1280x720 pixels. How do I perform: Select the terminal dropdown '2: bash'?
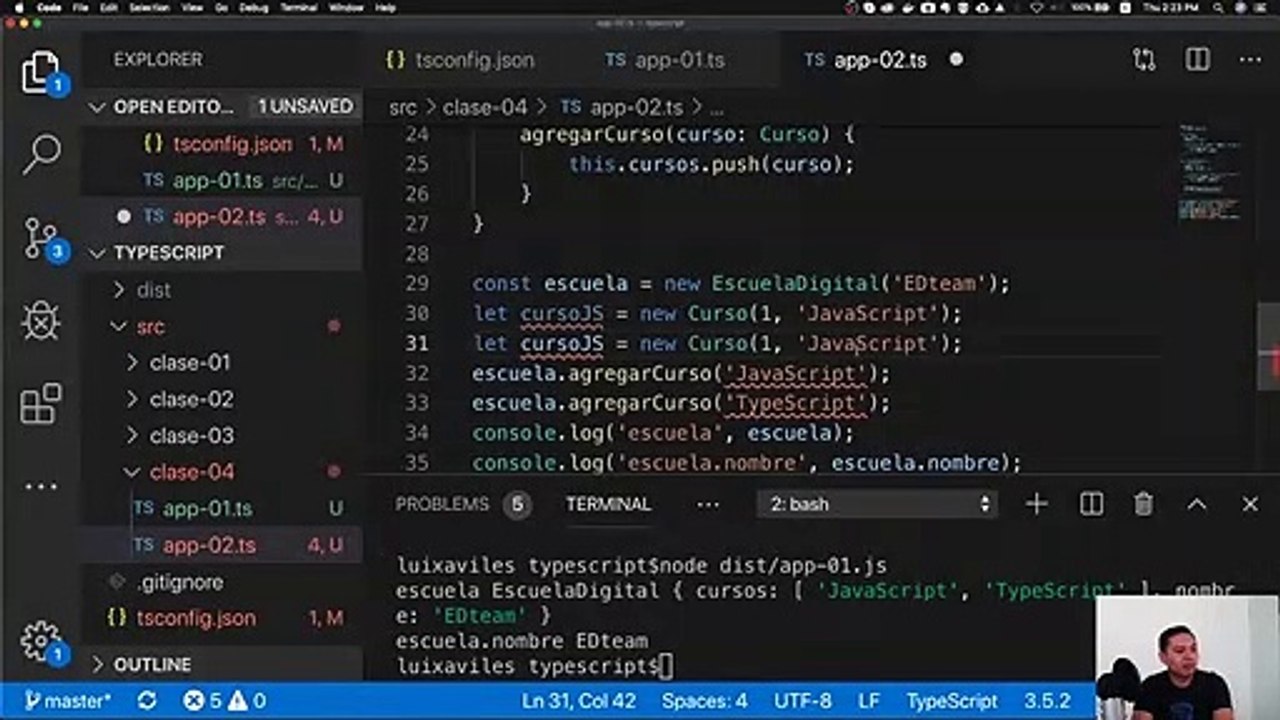click(x=879, y=504)
